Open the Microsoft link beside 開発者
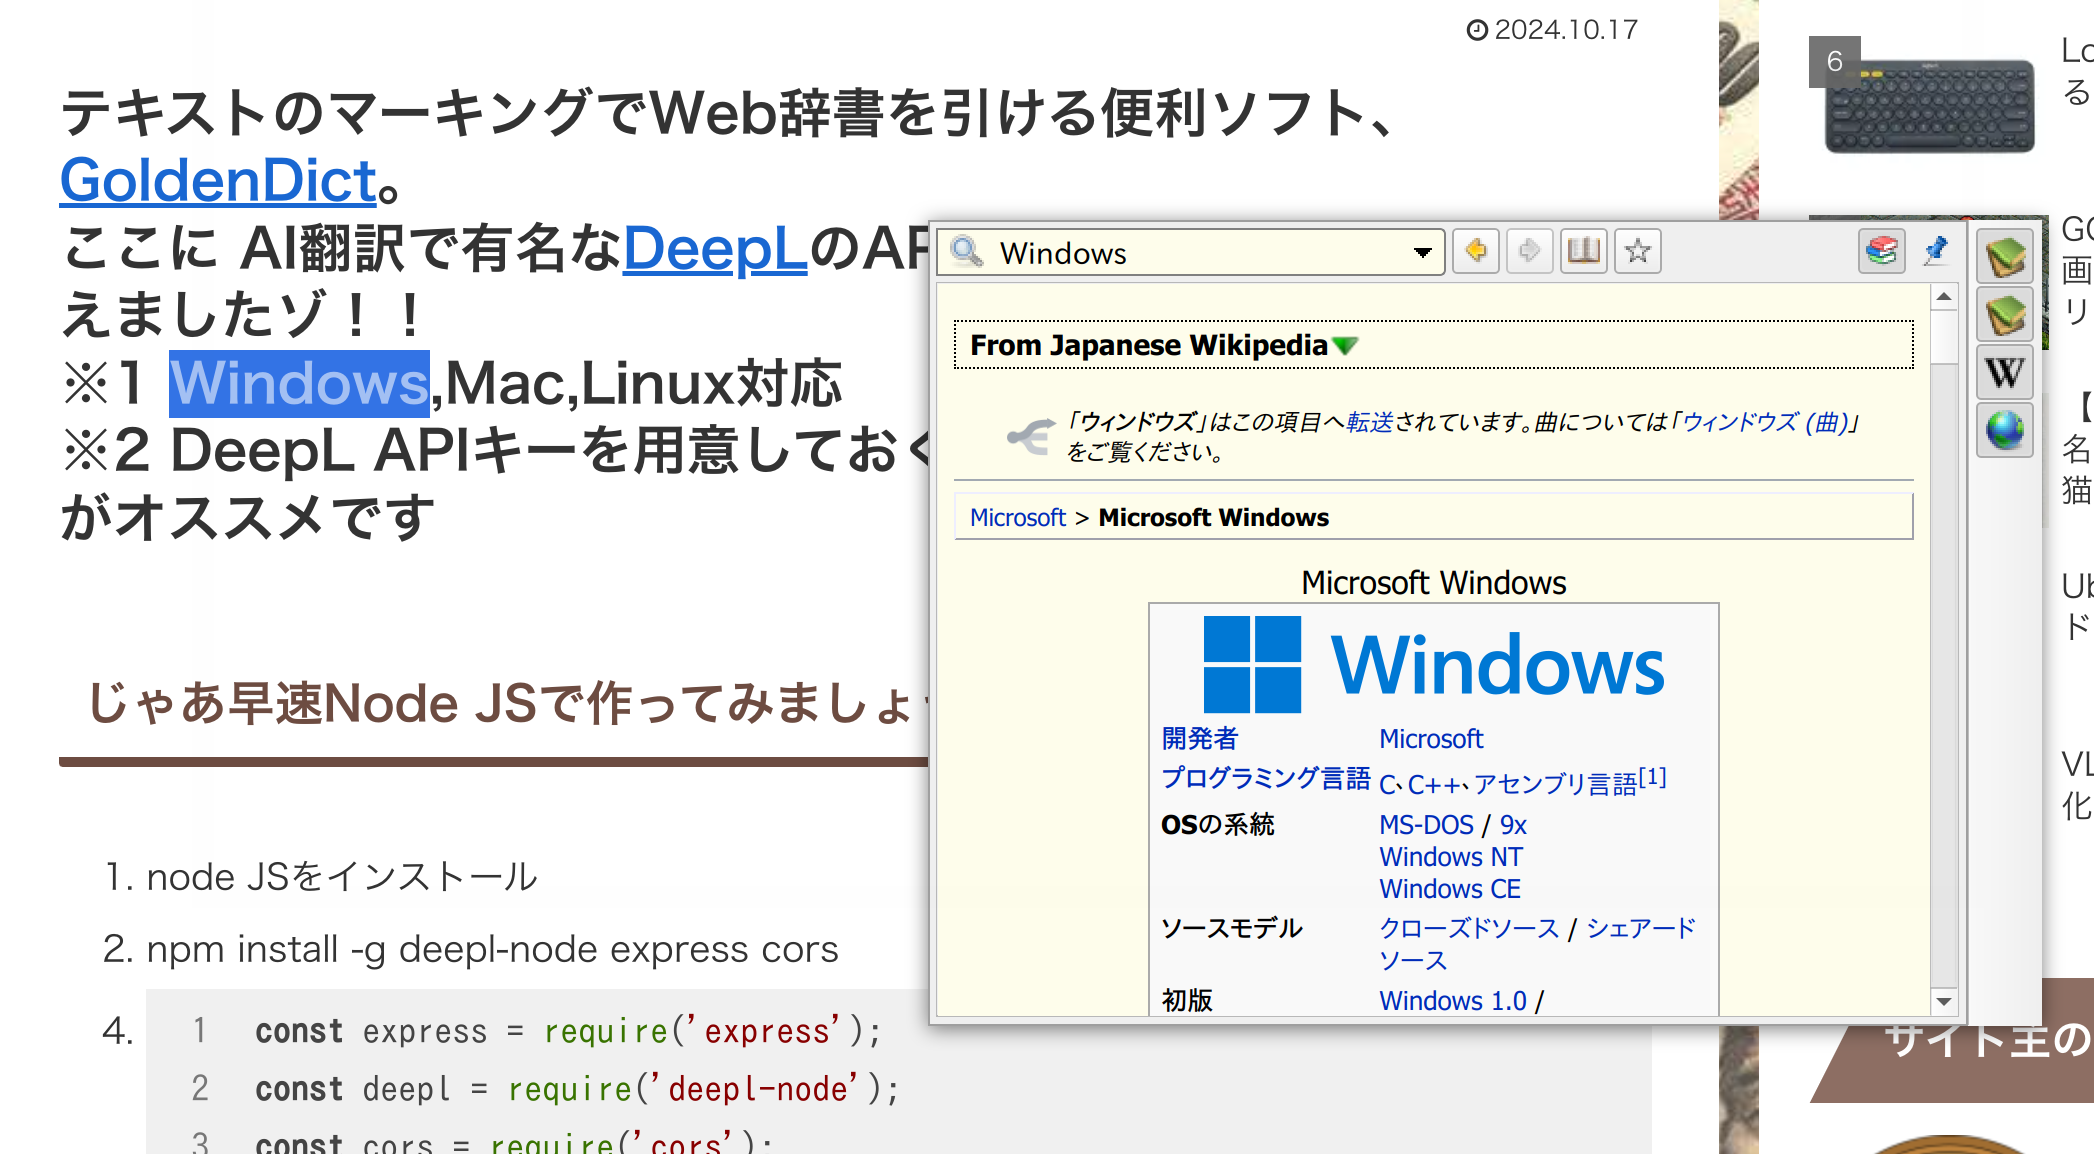Viewport: 2094px width, 1154px height. click(x=1431, y=739)
